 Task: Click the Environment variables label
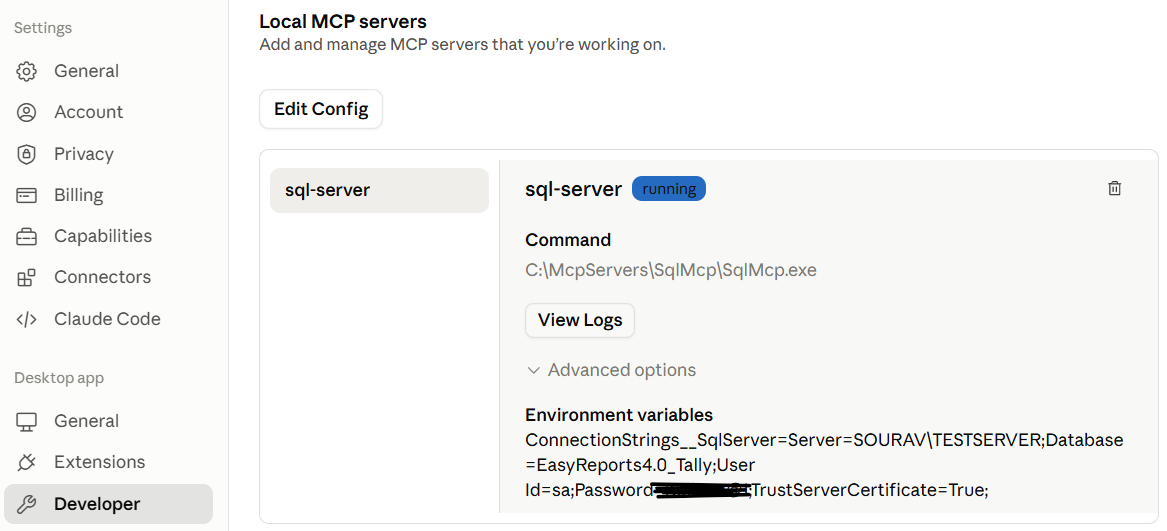click(619, 415)
